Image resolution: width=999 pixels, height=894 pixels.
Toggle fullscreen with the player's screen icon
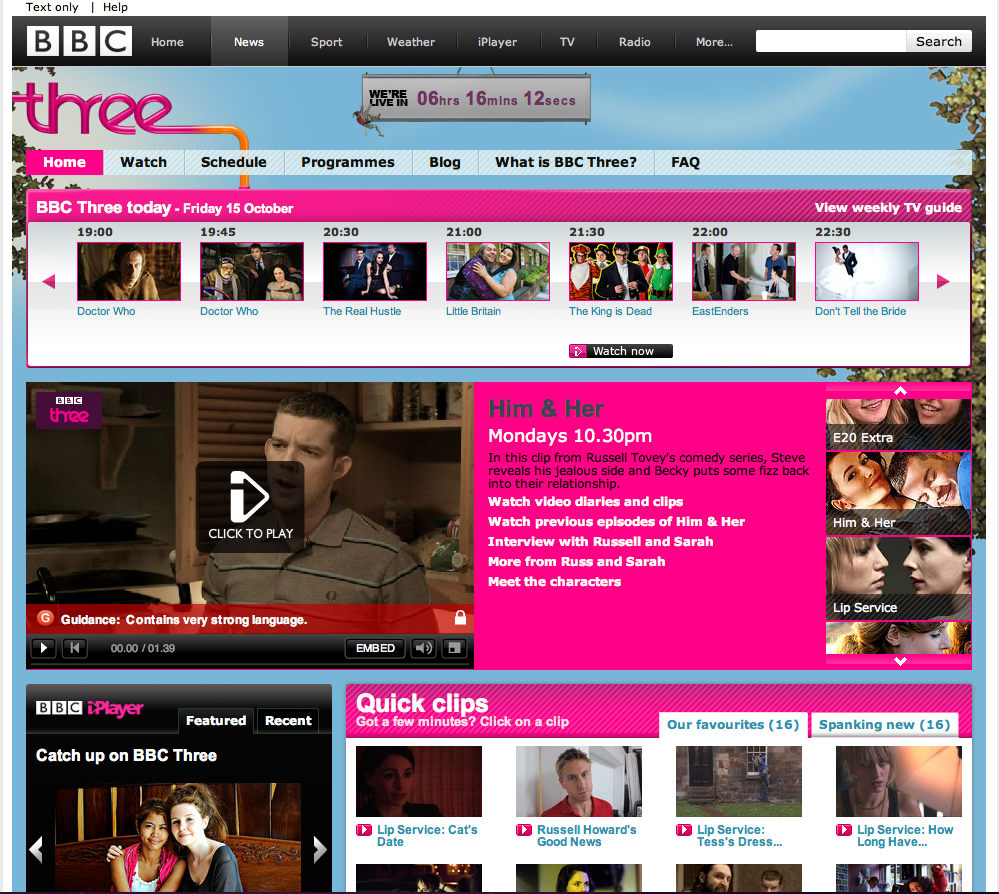click(x=453, y=647)
